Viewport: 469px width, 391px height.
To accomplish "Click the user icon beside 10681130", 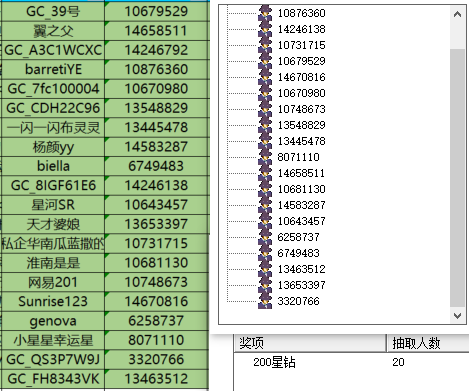I will 265,189.
